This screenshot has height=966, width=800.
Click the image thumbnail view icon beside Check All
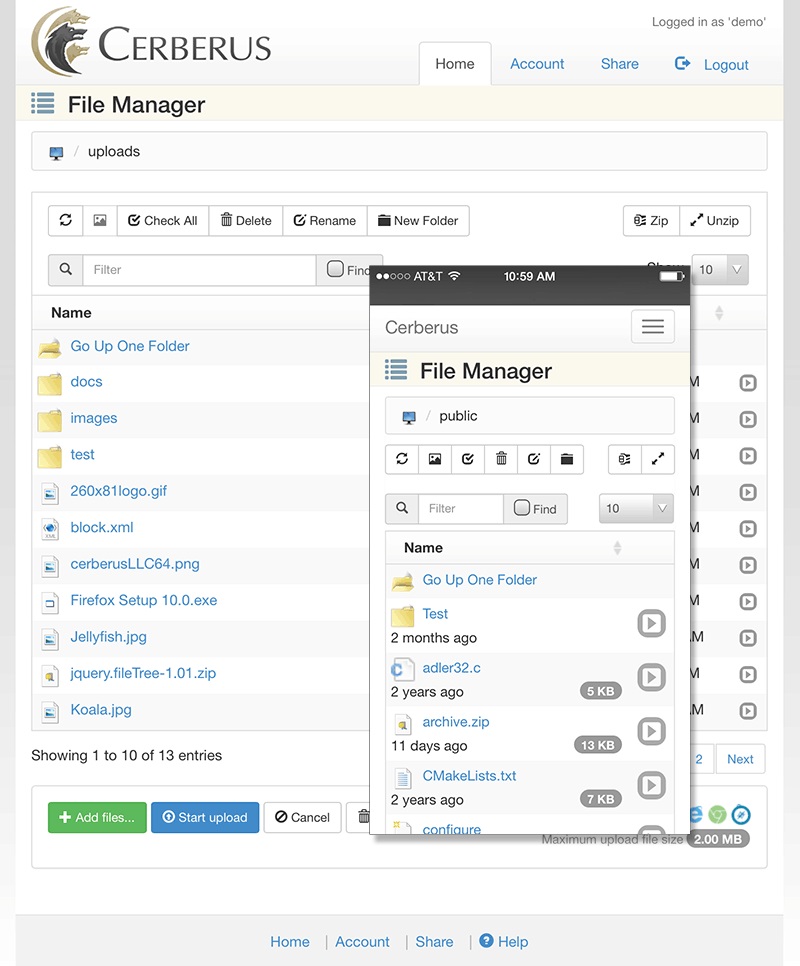click(x=100, y=221)
